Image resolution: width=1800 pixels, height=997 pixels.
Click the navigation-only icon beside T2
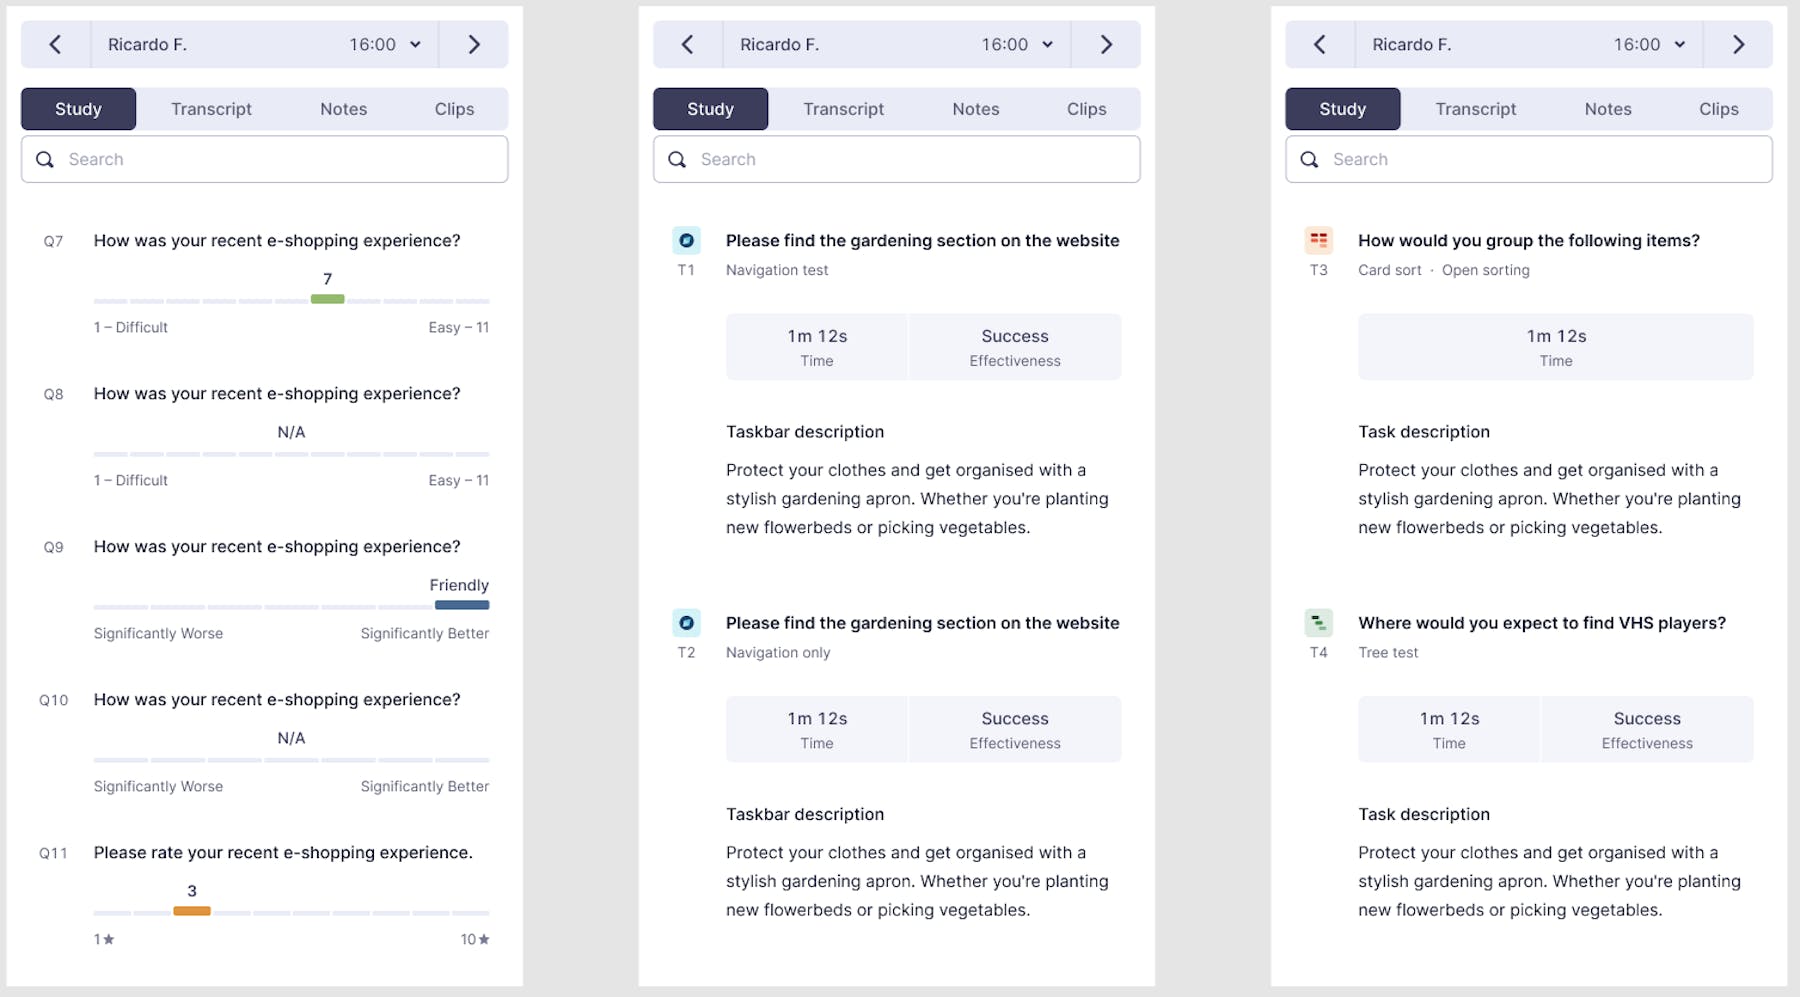click(x=687, y=622)
